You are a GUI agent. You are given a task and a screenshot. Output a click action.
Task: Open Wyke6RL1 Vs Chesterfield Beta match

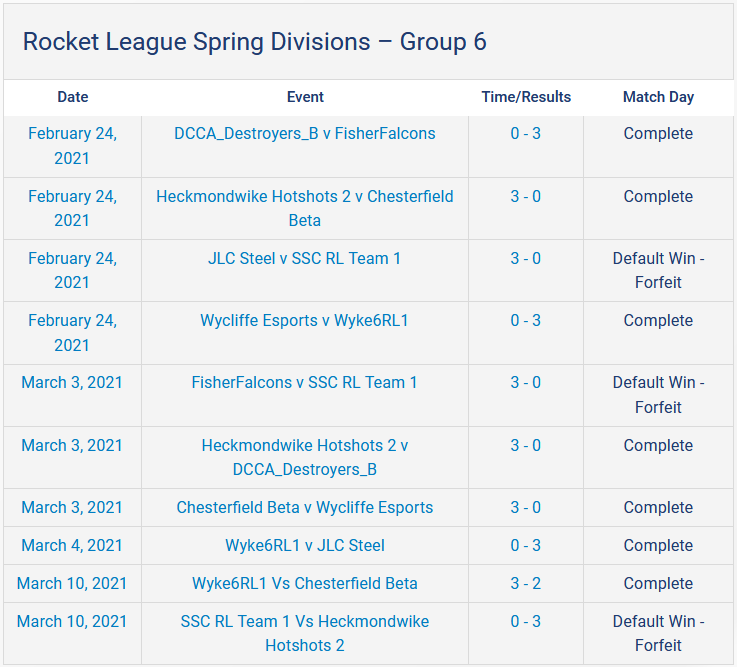(304, 584)
